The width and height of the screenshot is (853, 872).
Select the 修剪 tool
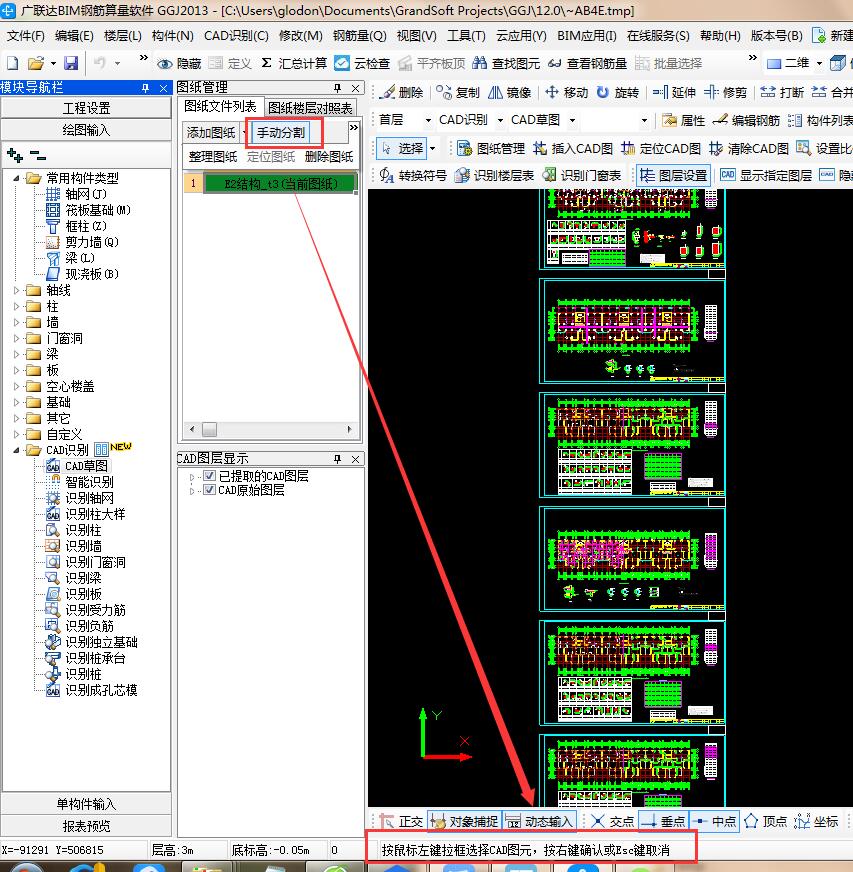pyautogui.click(x=725, y=92)
